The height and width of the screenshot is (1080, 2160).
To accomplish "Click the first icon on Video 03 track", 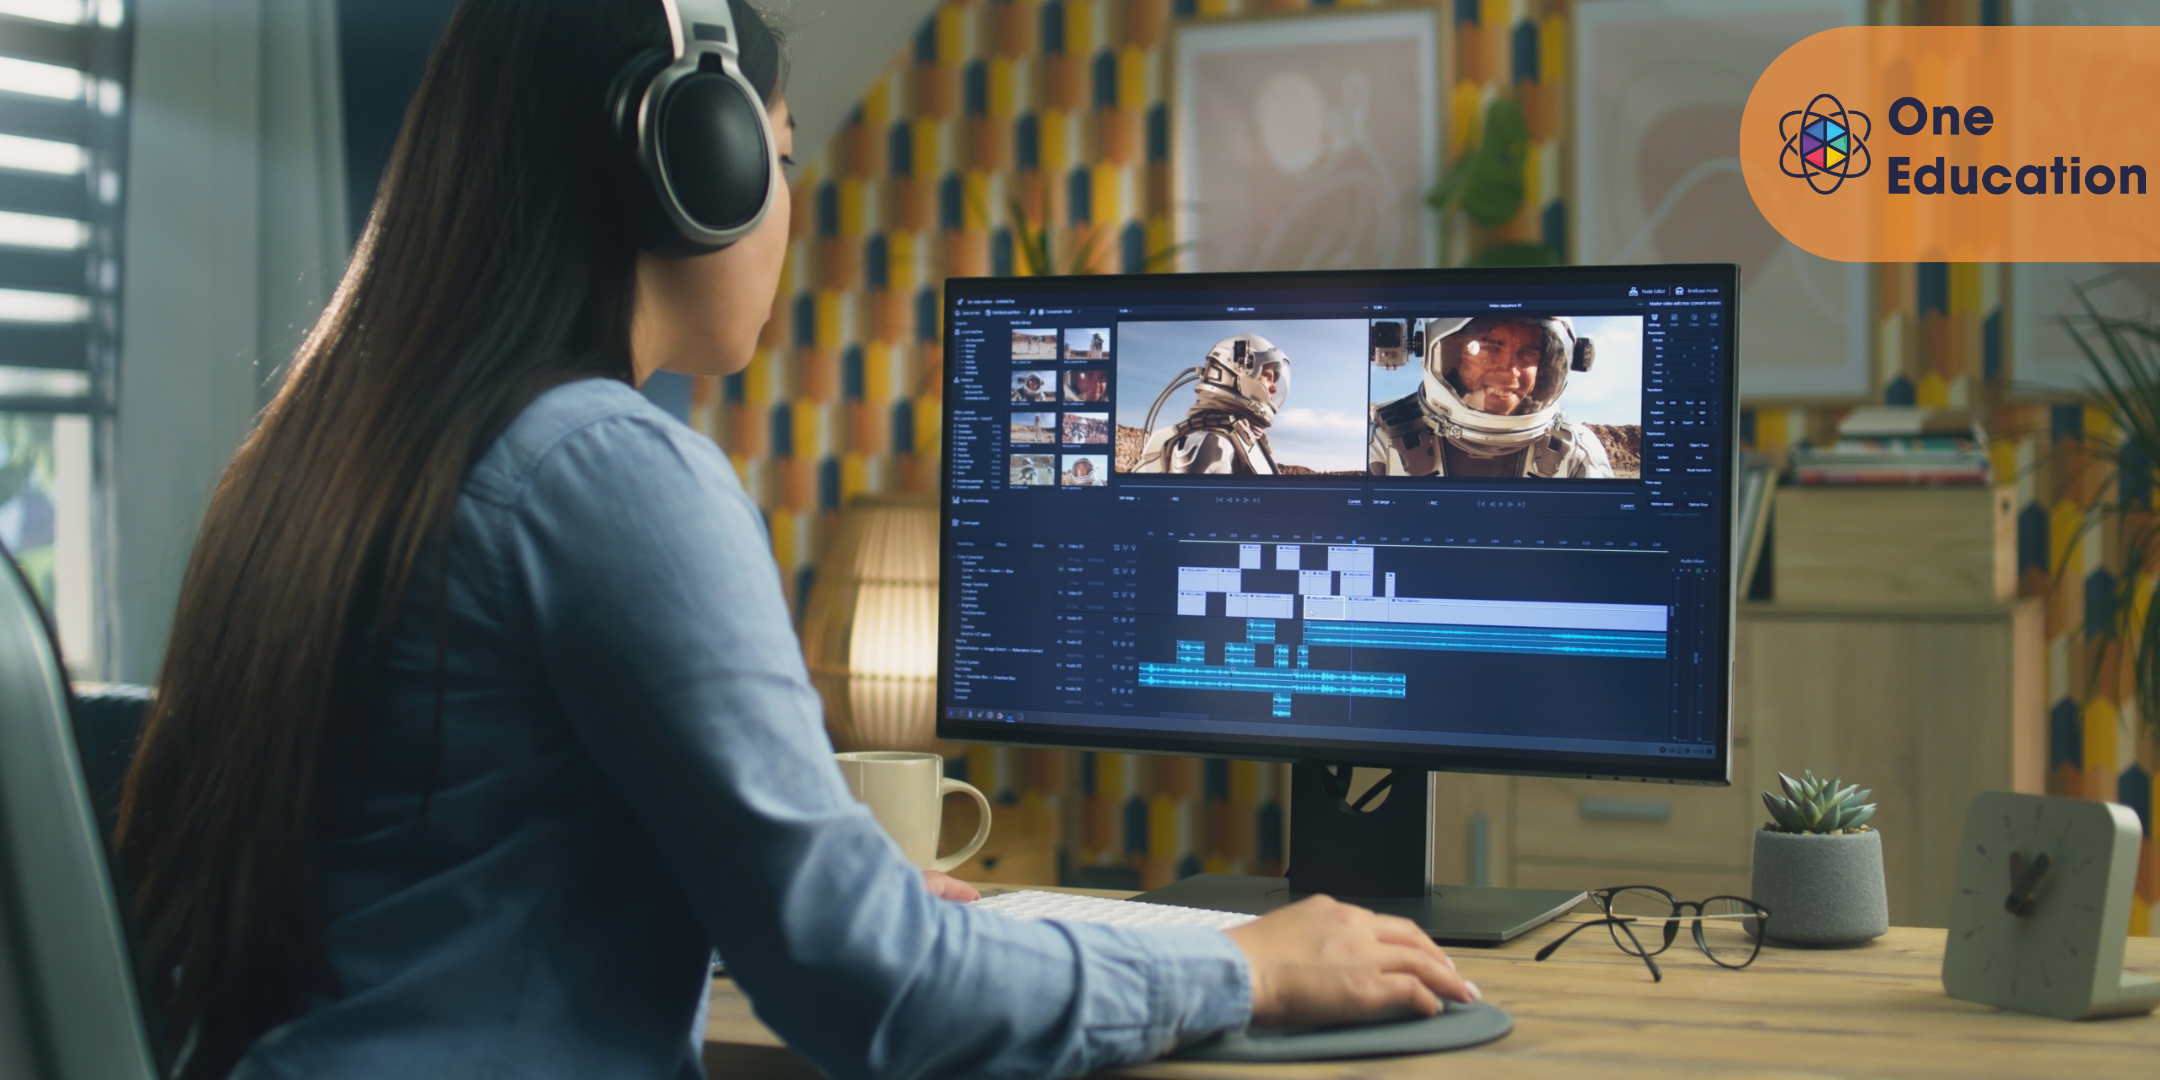I will pyautogui.click(x=1116, y=548).
